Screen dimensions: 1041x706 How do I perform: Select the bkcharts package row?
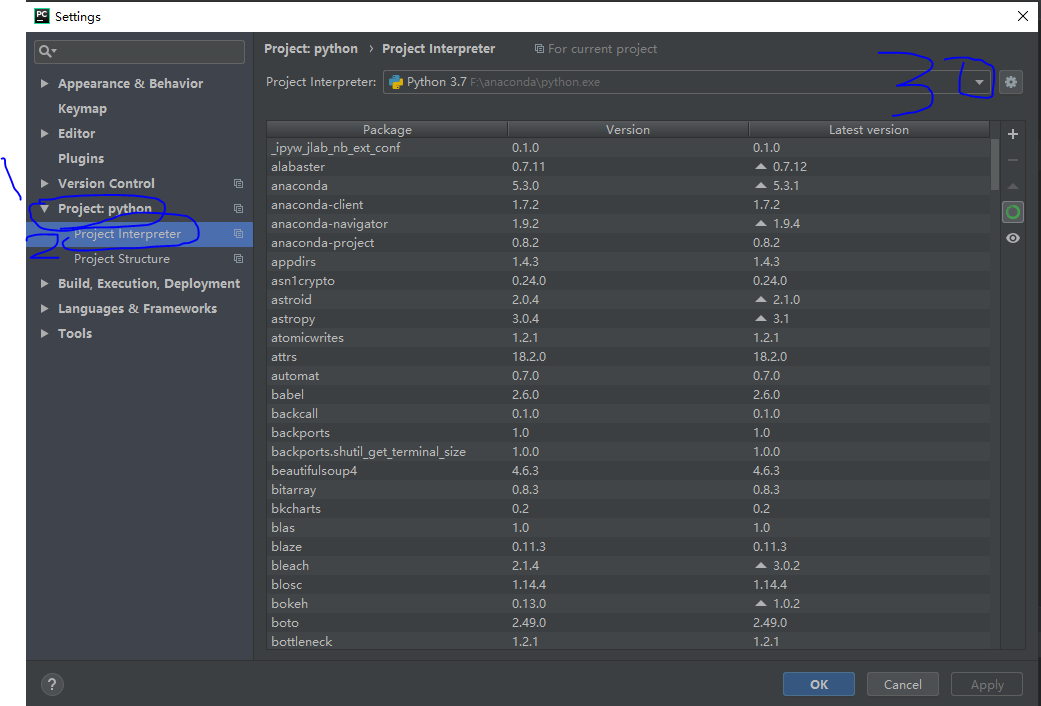pyautogui.click(x=628, y=508)
